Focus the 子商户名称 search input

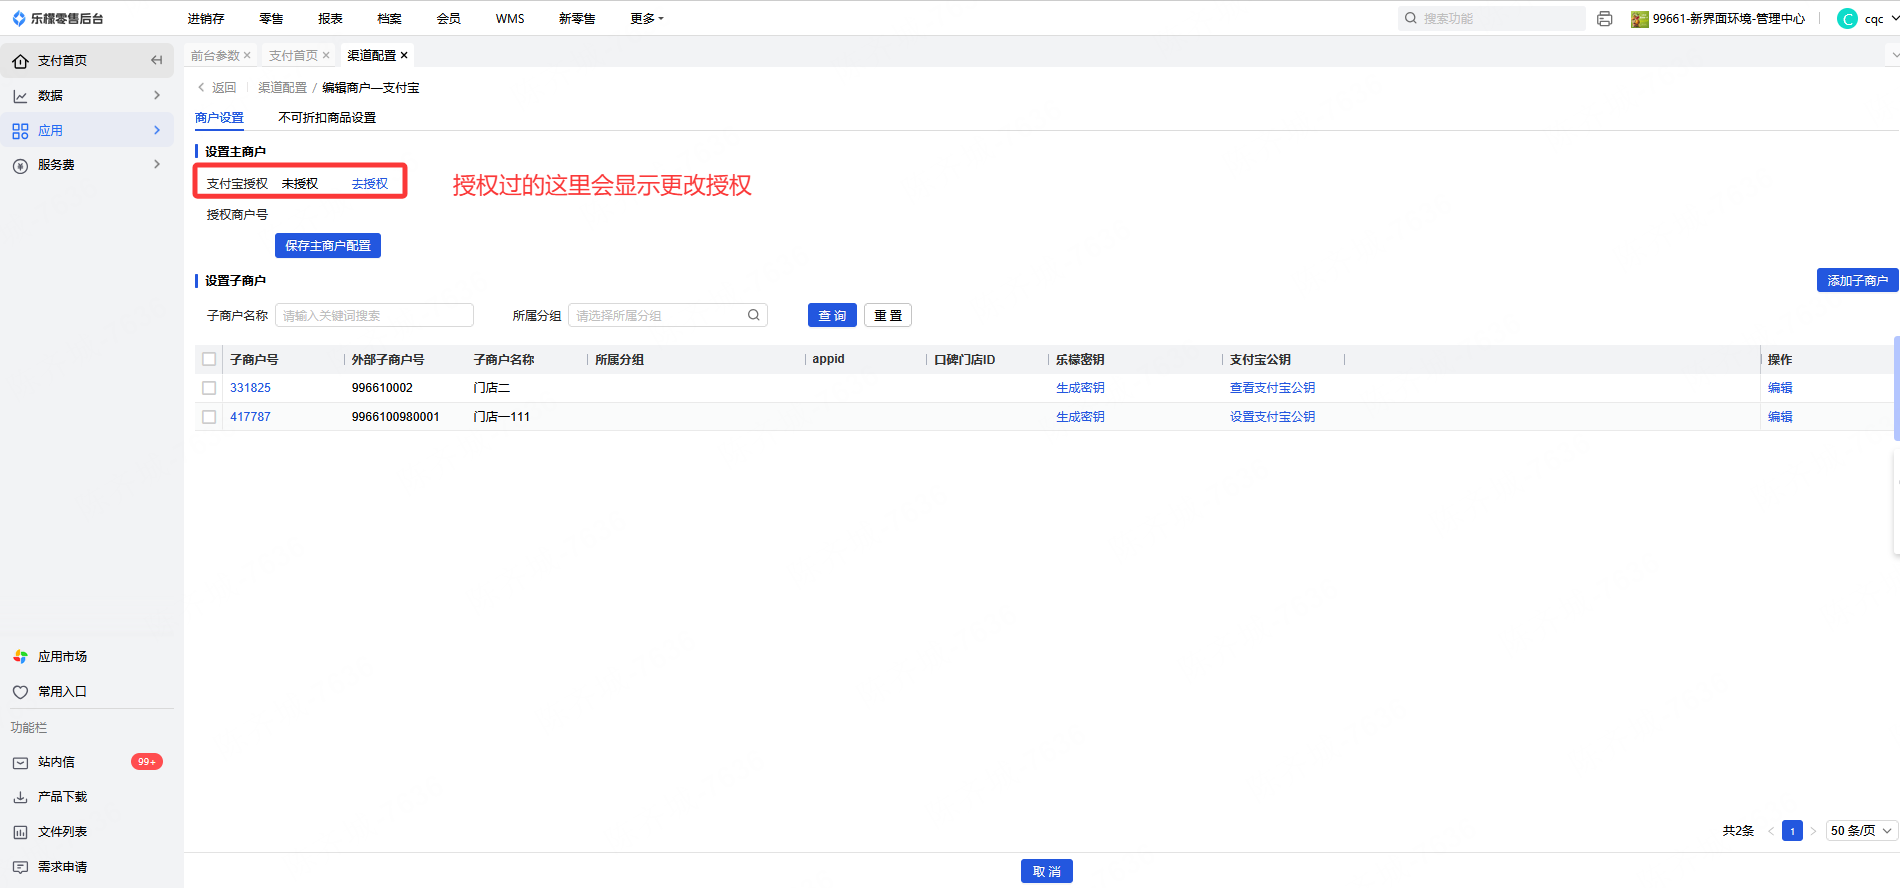pyautogui.click(x=374, y=316)
